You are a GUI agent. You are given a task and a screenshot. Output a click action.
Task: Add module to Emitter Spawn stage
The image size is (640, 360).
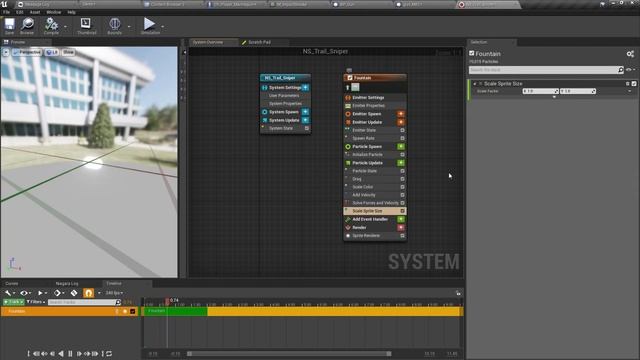tap(401, 114)
